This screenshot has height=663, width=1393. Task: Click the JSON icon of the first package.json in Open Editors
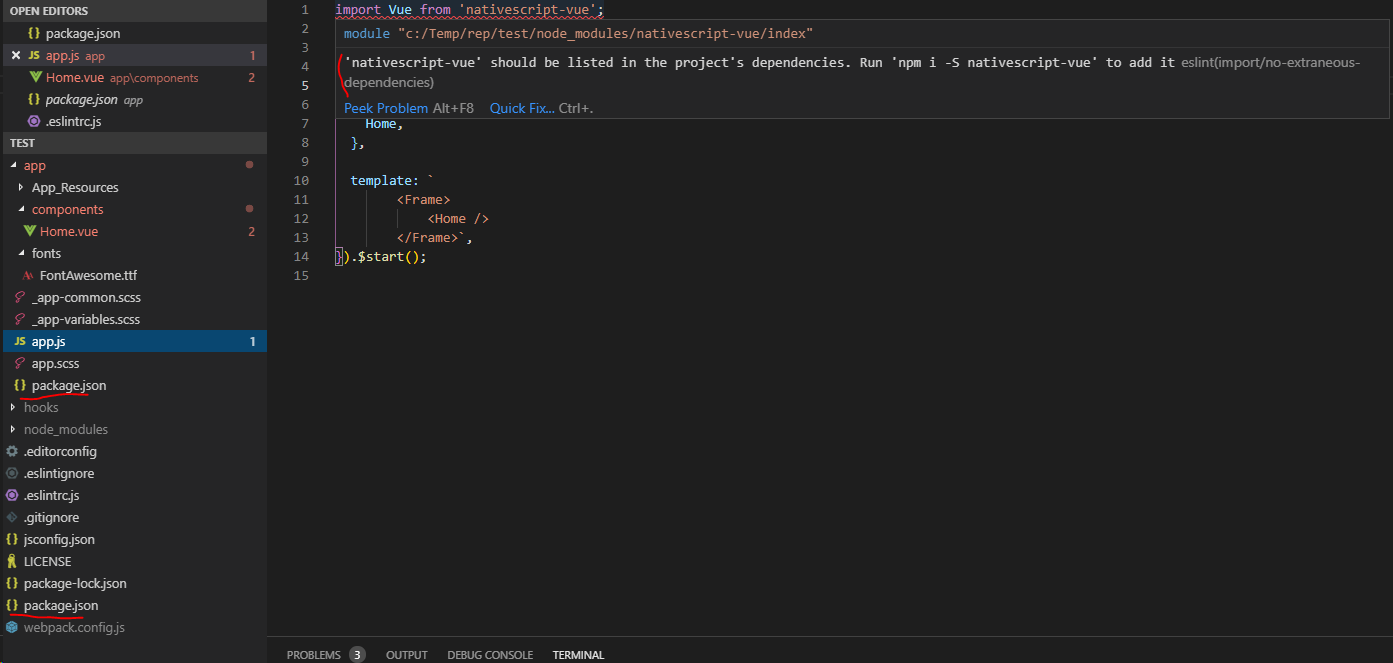click(34, 34)
